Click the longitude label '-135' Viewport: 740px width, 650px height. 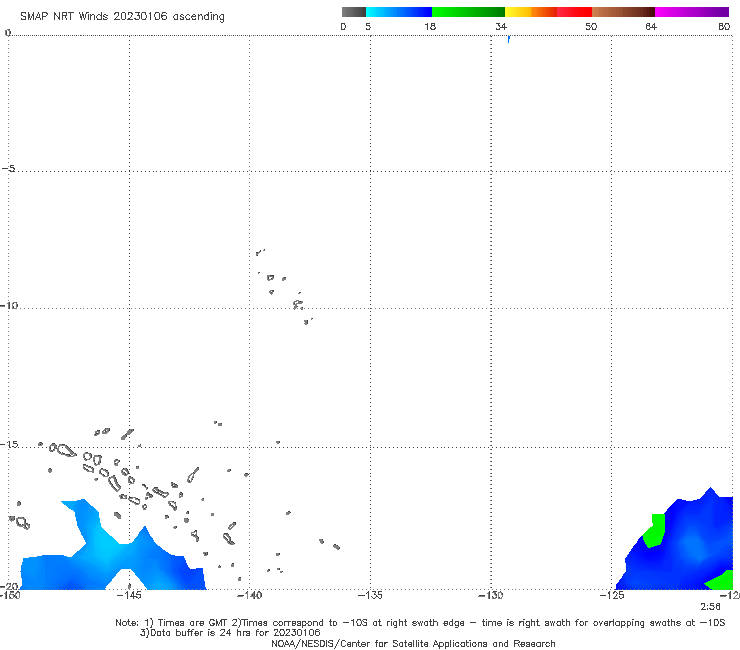point(370,595)
